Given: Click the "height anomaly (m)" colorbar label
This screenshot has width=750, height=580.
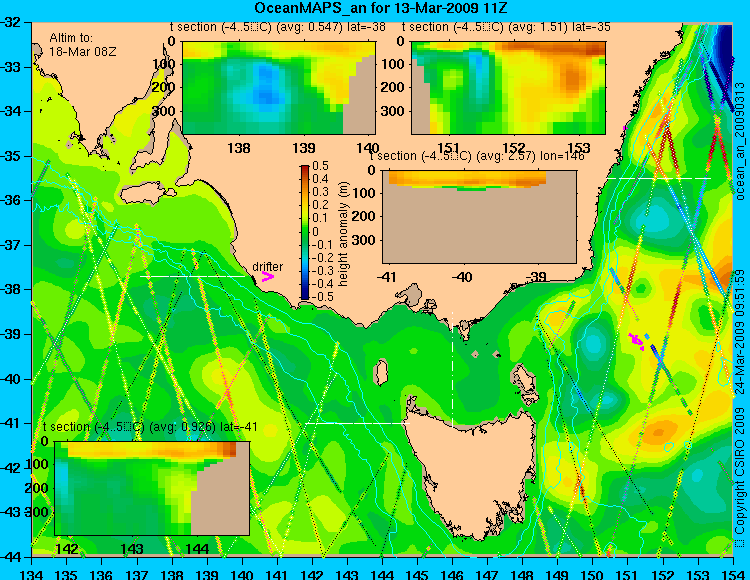Looking at the screenshot, I should (343, 234).
